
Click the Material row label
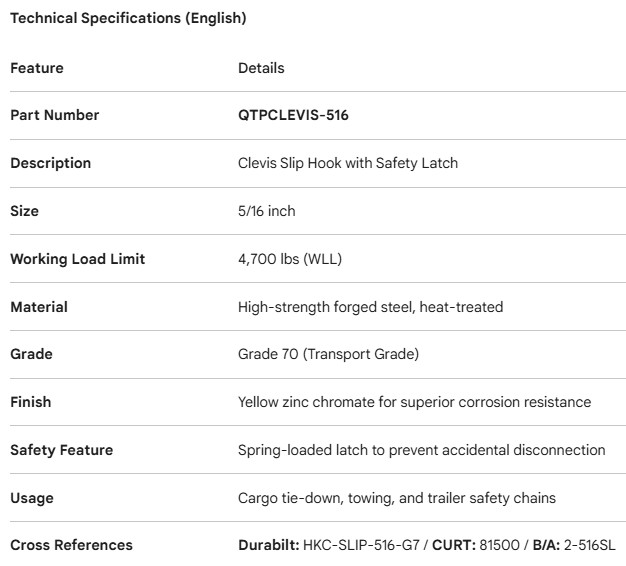coord(38,307)
